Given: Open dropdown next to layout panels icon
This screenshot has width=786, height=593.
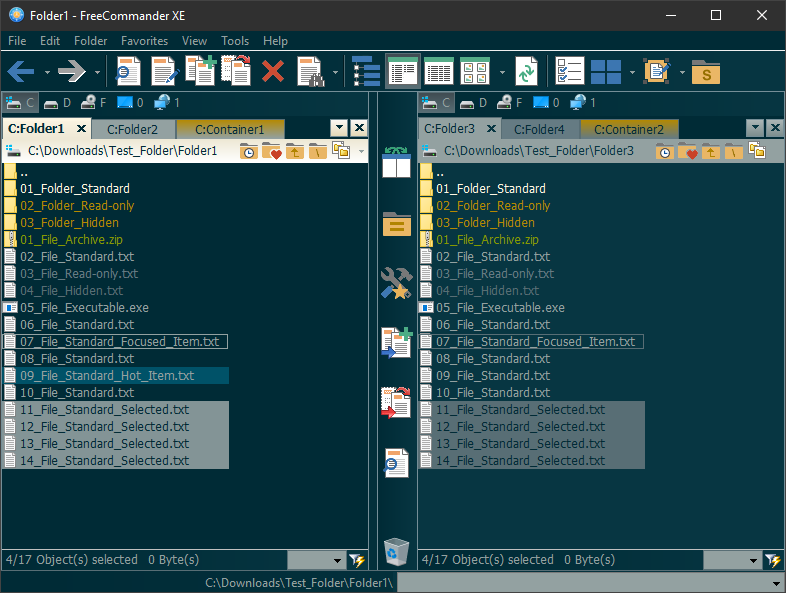Looking at the screenshot, I should (x=632, y=73).
